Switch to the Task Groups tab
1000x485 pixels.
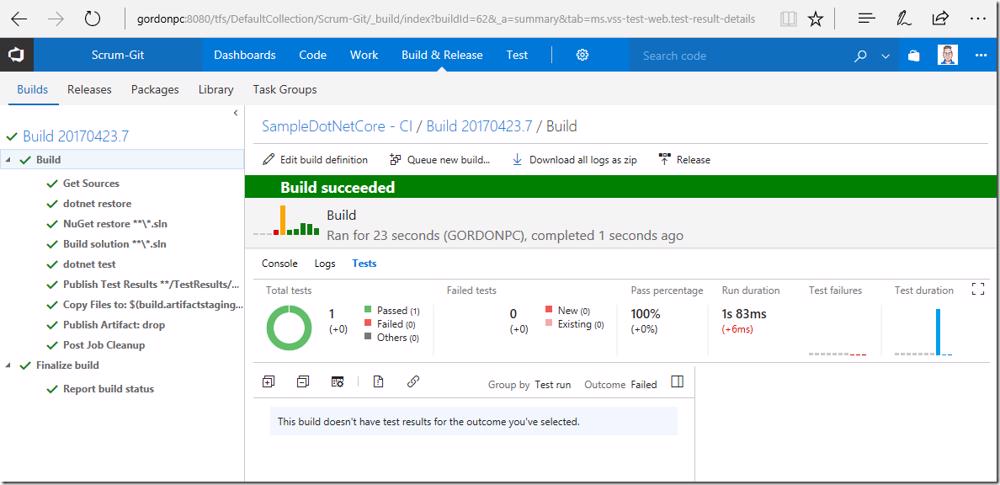285,89
